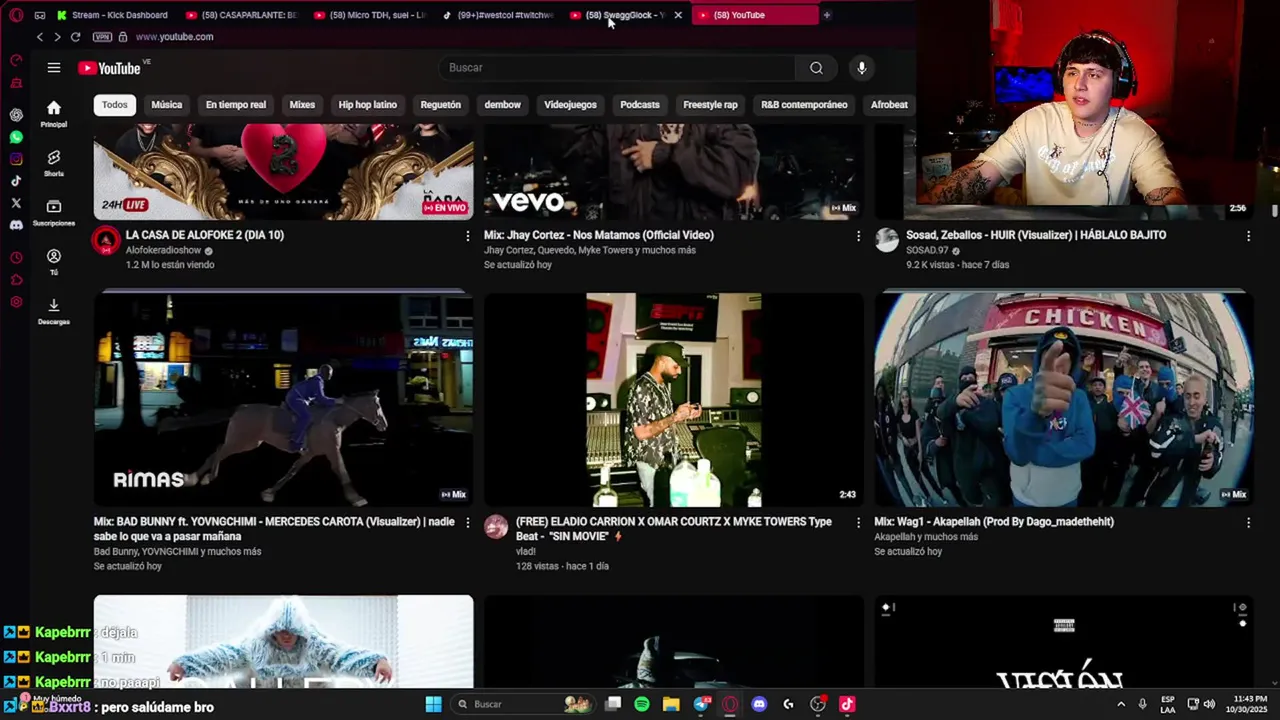Screen dimensions: 1280x720
Task: Open the Opera main menu logo
Action: [16, 15]
